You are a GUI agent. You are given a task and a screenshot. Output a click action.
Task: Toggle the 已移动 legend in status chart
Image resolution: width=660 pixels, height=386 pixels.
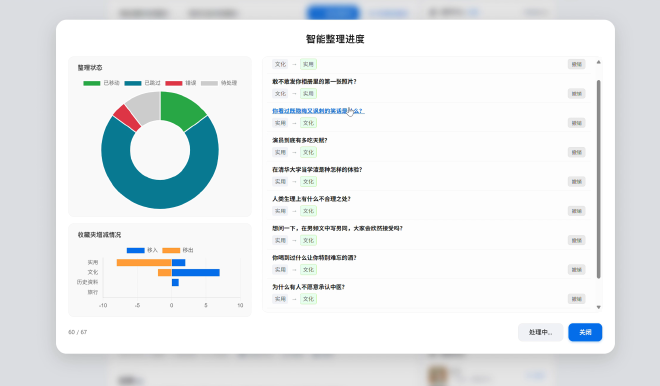point(101,83)
